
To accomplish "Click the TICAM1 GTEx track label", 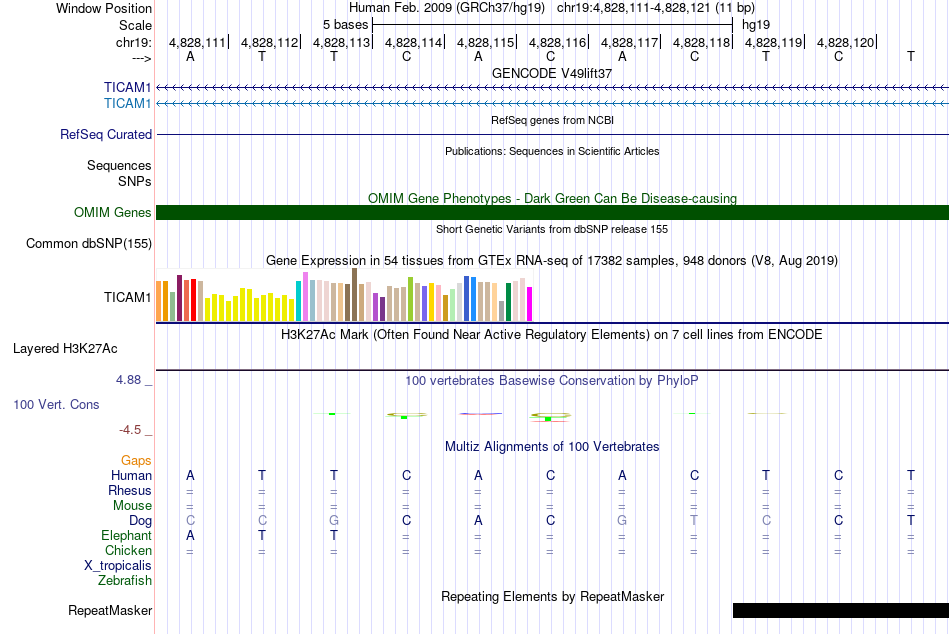I will point(127,298).
